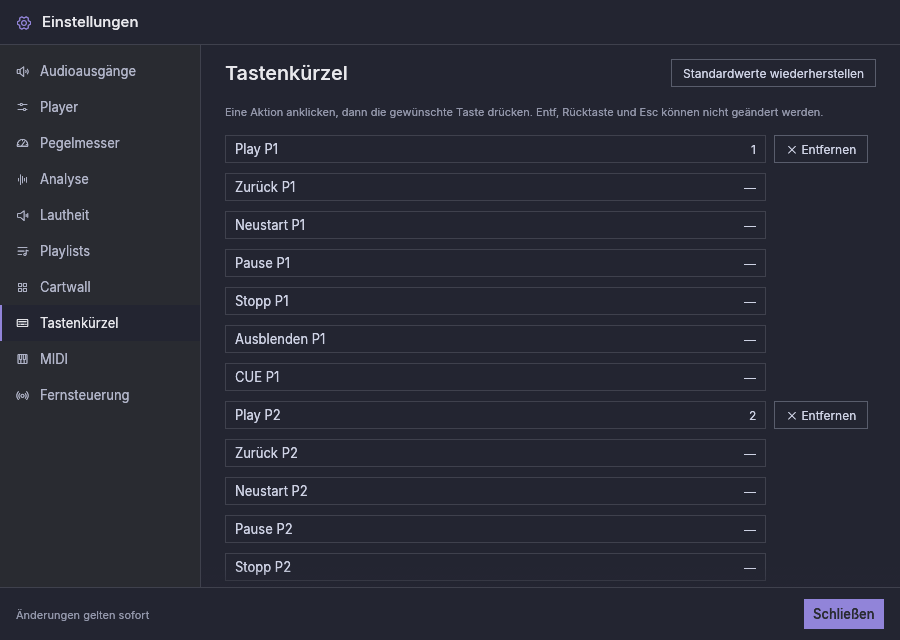Click the Audioausgänge speaker icon
Image resolution: width=900 pixels, height=640 pixels.
(22, 71)
